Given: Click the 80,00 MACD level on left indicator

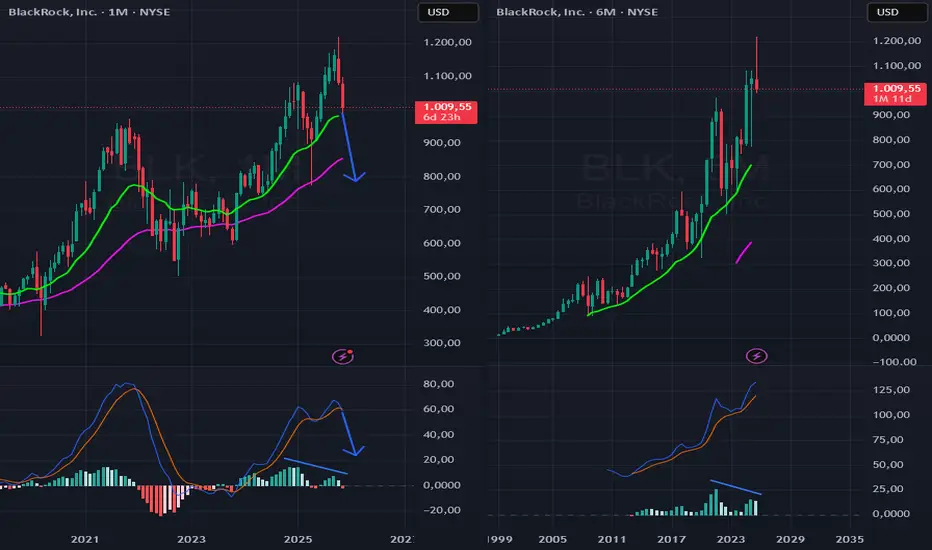Looking at the screenshot, I should pos(439,384).
